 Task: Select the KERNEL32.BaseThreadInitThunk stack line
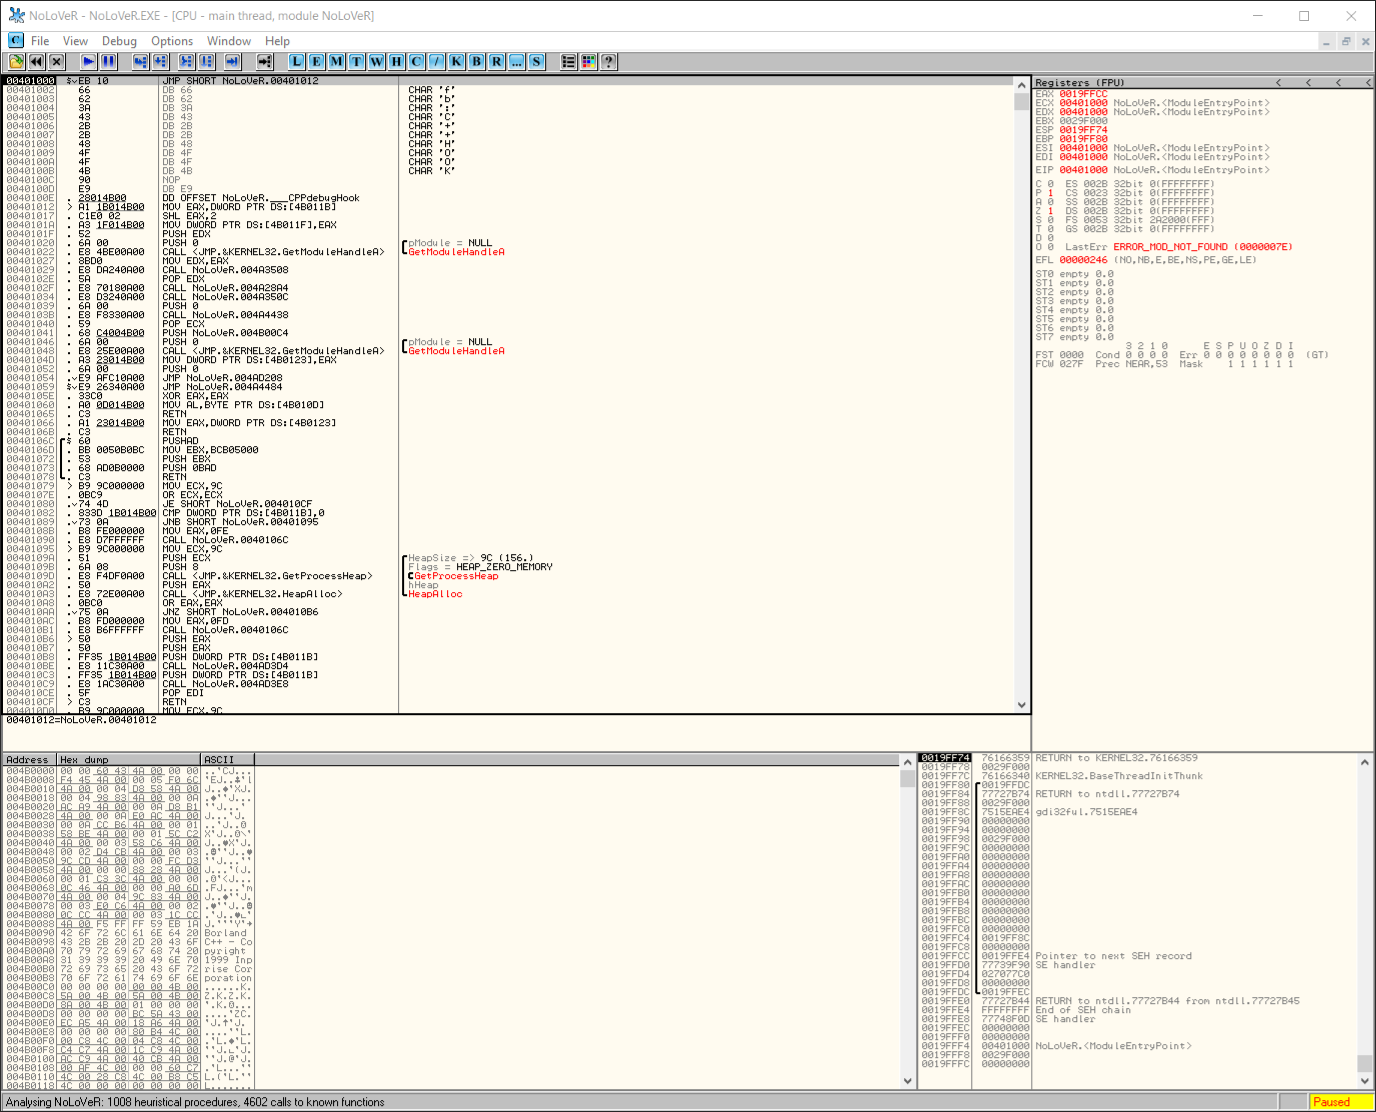[1136, 776]
